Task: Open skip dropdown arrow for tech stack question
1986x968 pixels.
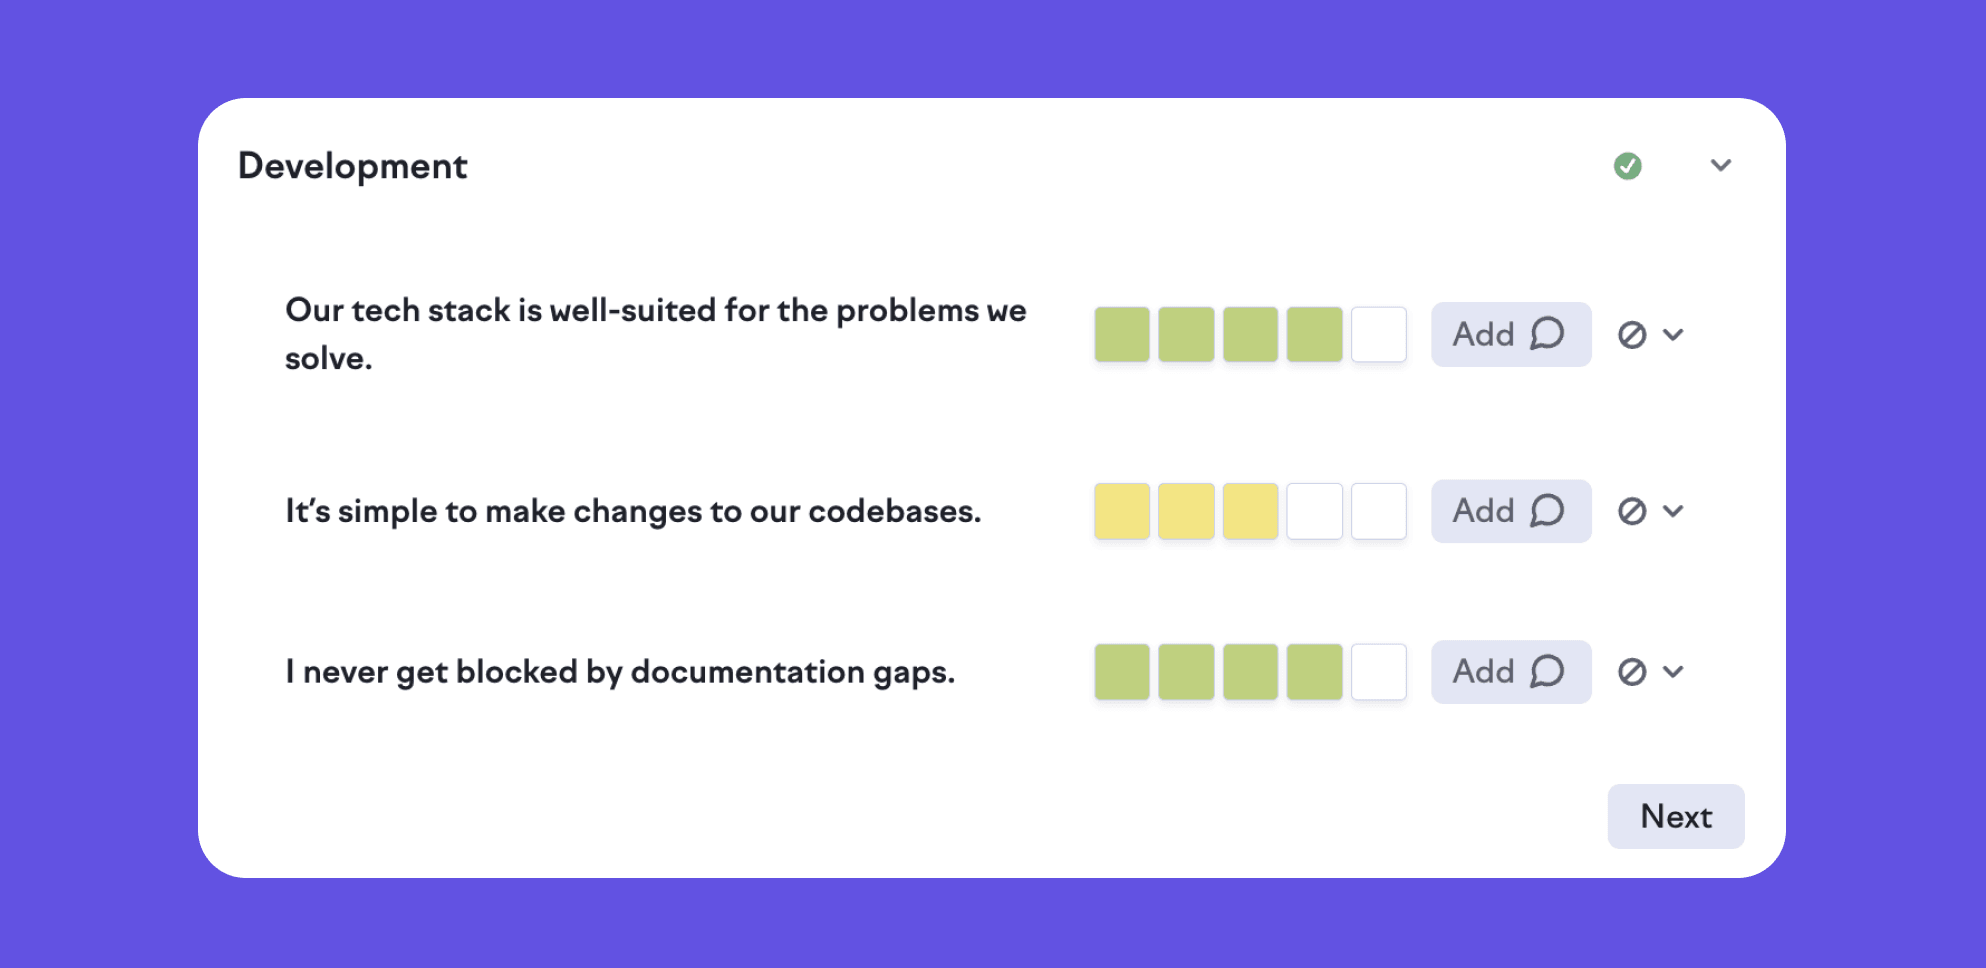Action: point(1674,335)
